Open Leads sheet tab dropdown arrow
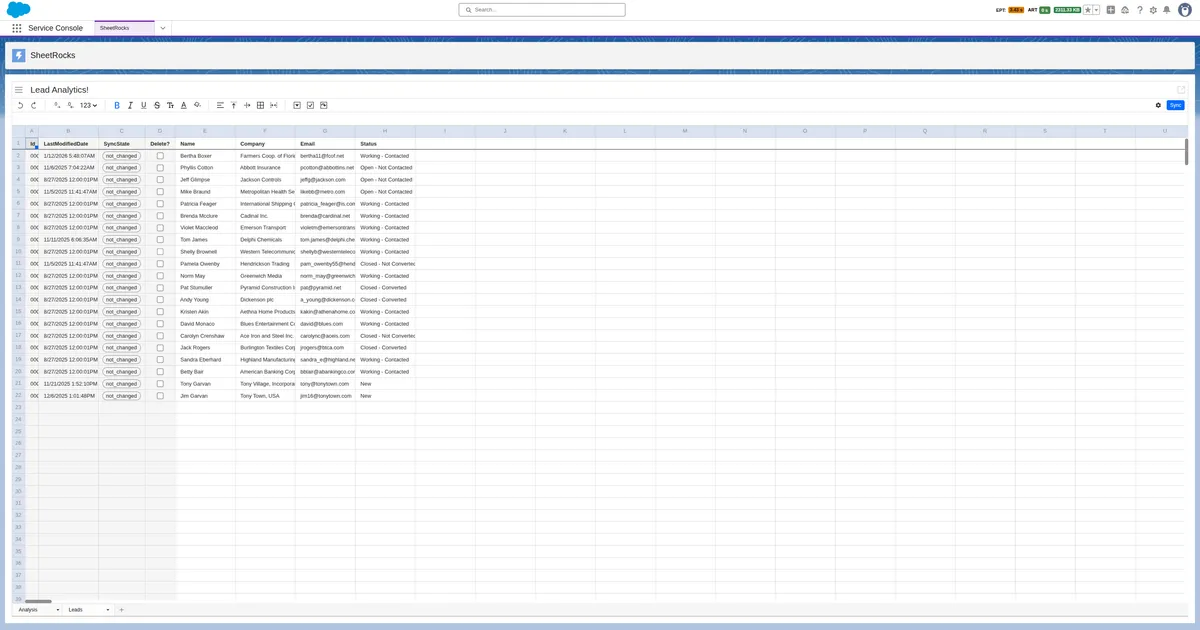This screenshot has width=1200, height=630. (x=108, y=609)
